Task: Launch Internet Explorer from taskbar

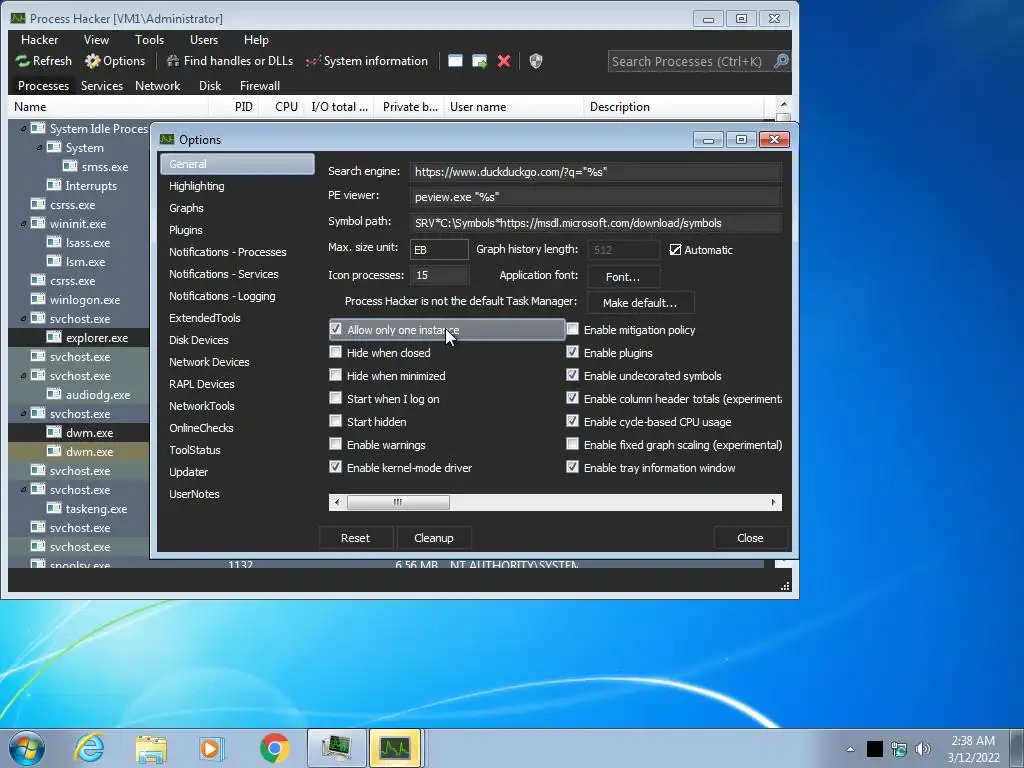Action: coord(89,748)
